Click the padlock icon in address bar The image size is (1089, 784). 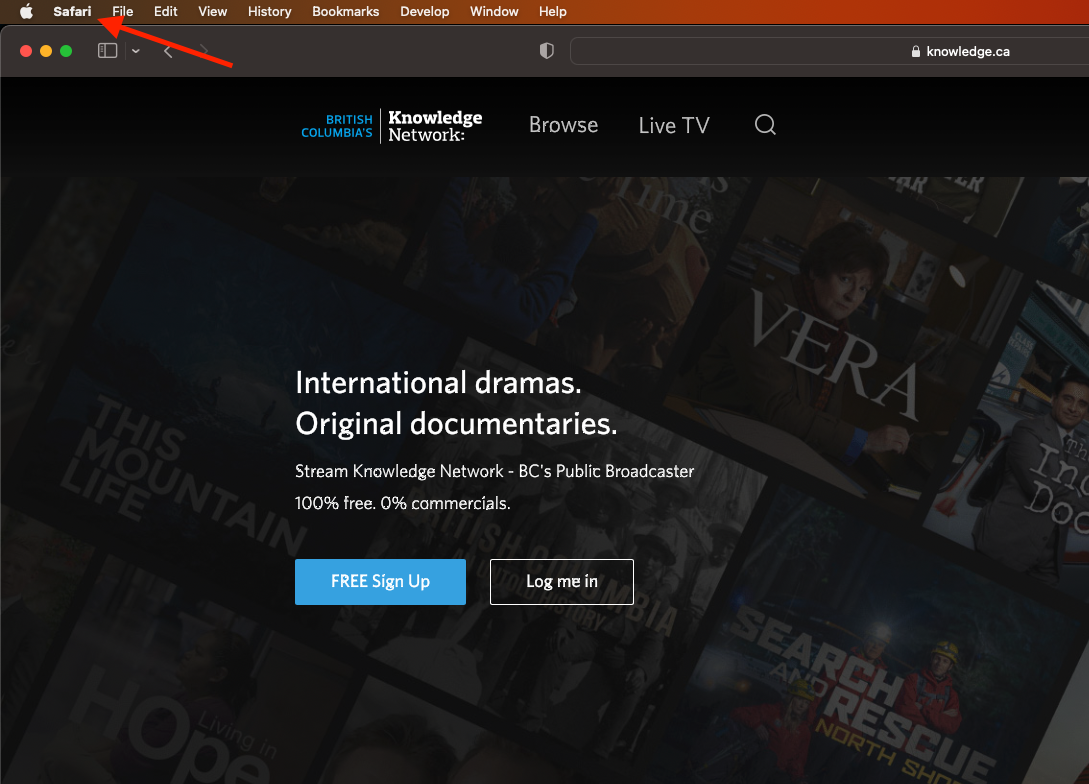[915, 51]
